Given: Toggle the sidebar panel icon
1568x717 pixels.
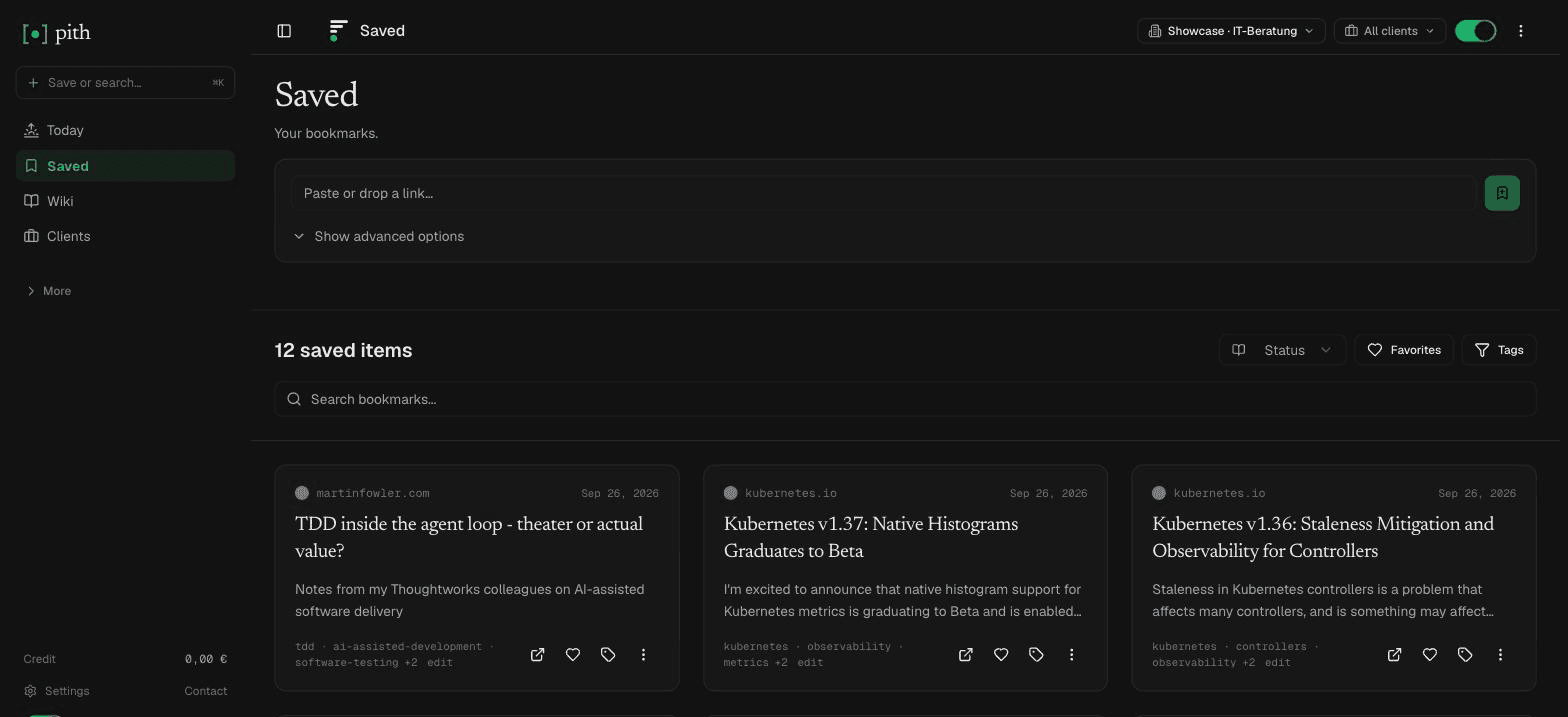Looking at the screenshot, I should point(284,31).
